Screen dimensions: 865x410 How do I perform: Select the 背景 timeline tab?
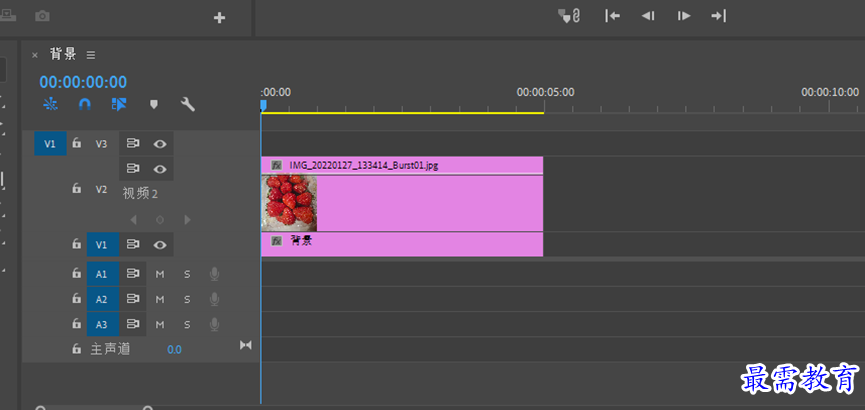coord(63,54)
